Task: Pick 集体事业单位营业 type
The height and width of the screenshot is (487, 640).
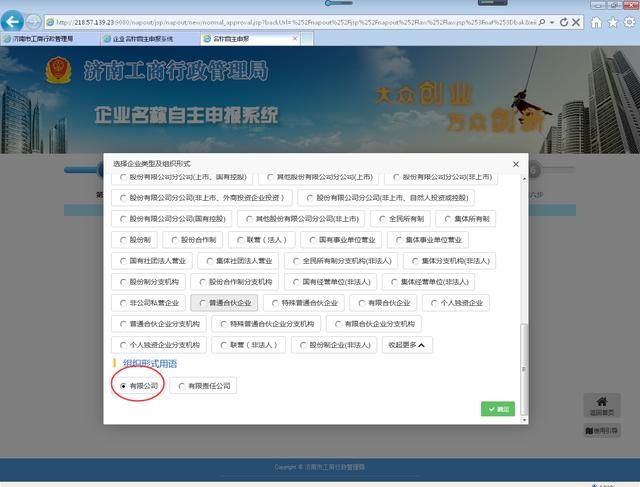Action: click(x=428, y=240)
